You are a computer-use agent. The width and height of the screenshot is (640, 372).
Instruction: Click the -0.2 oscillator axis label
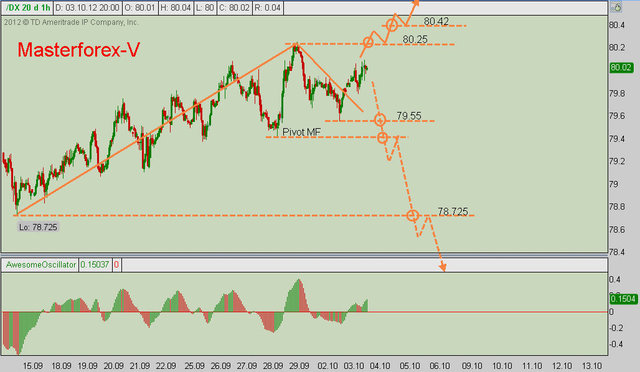(x=616, y=328)
